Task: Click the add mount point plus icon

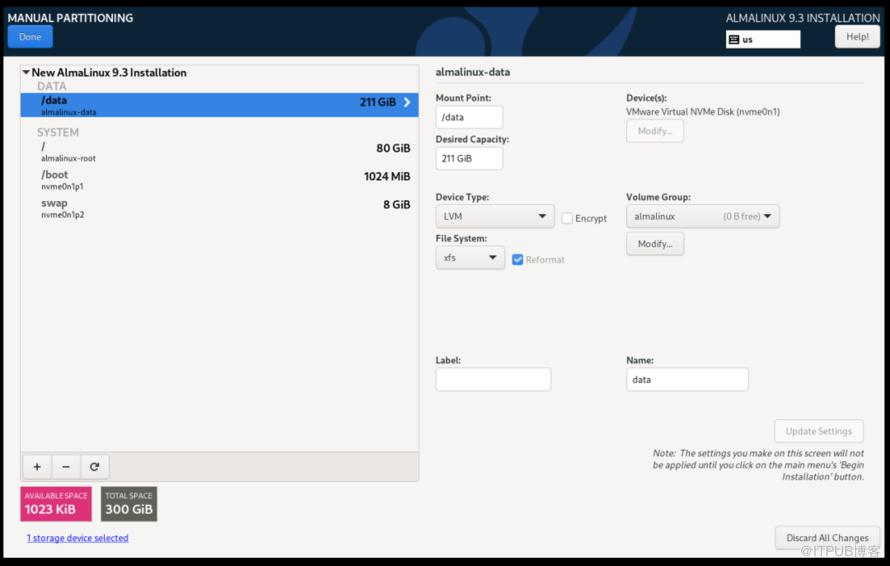Action: tap(37, 467)
